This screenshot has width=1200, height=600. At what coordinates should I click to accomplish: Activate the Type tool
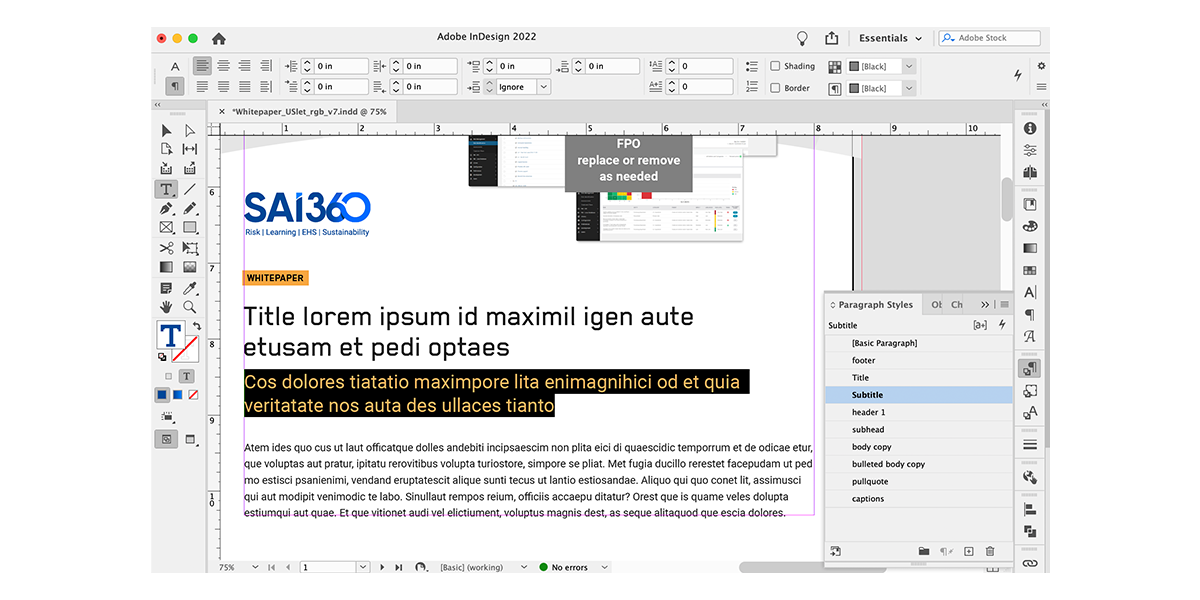point(166,189)
